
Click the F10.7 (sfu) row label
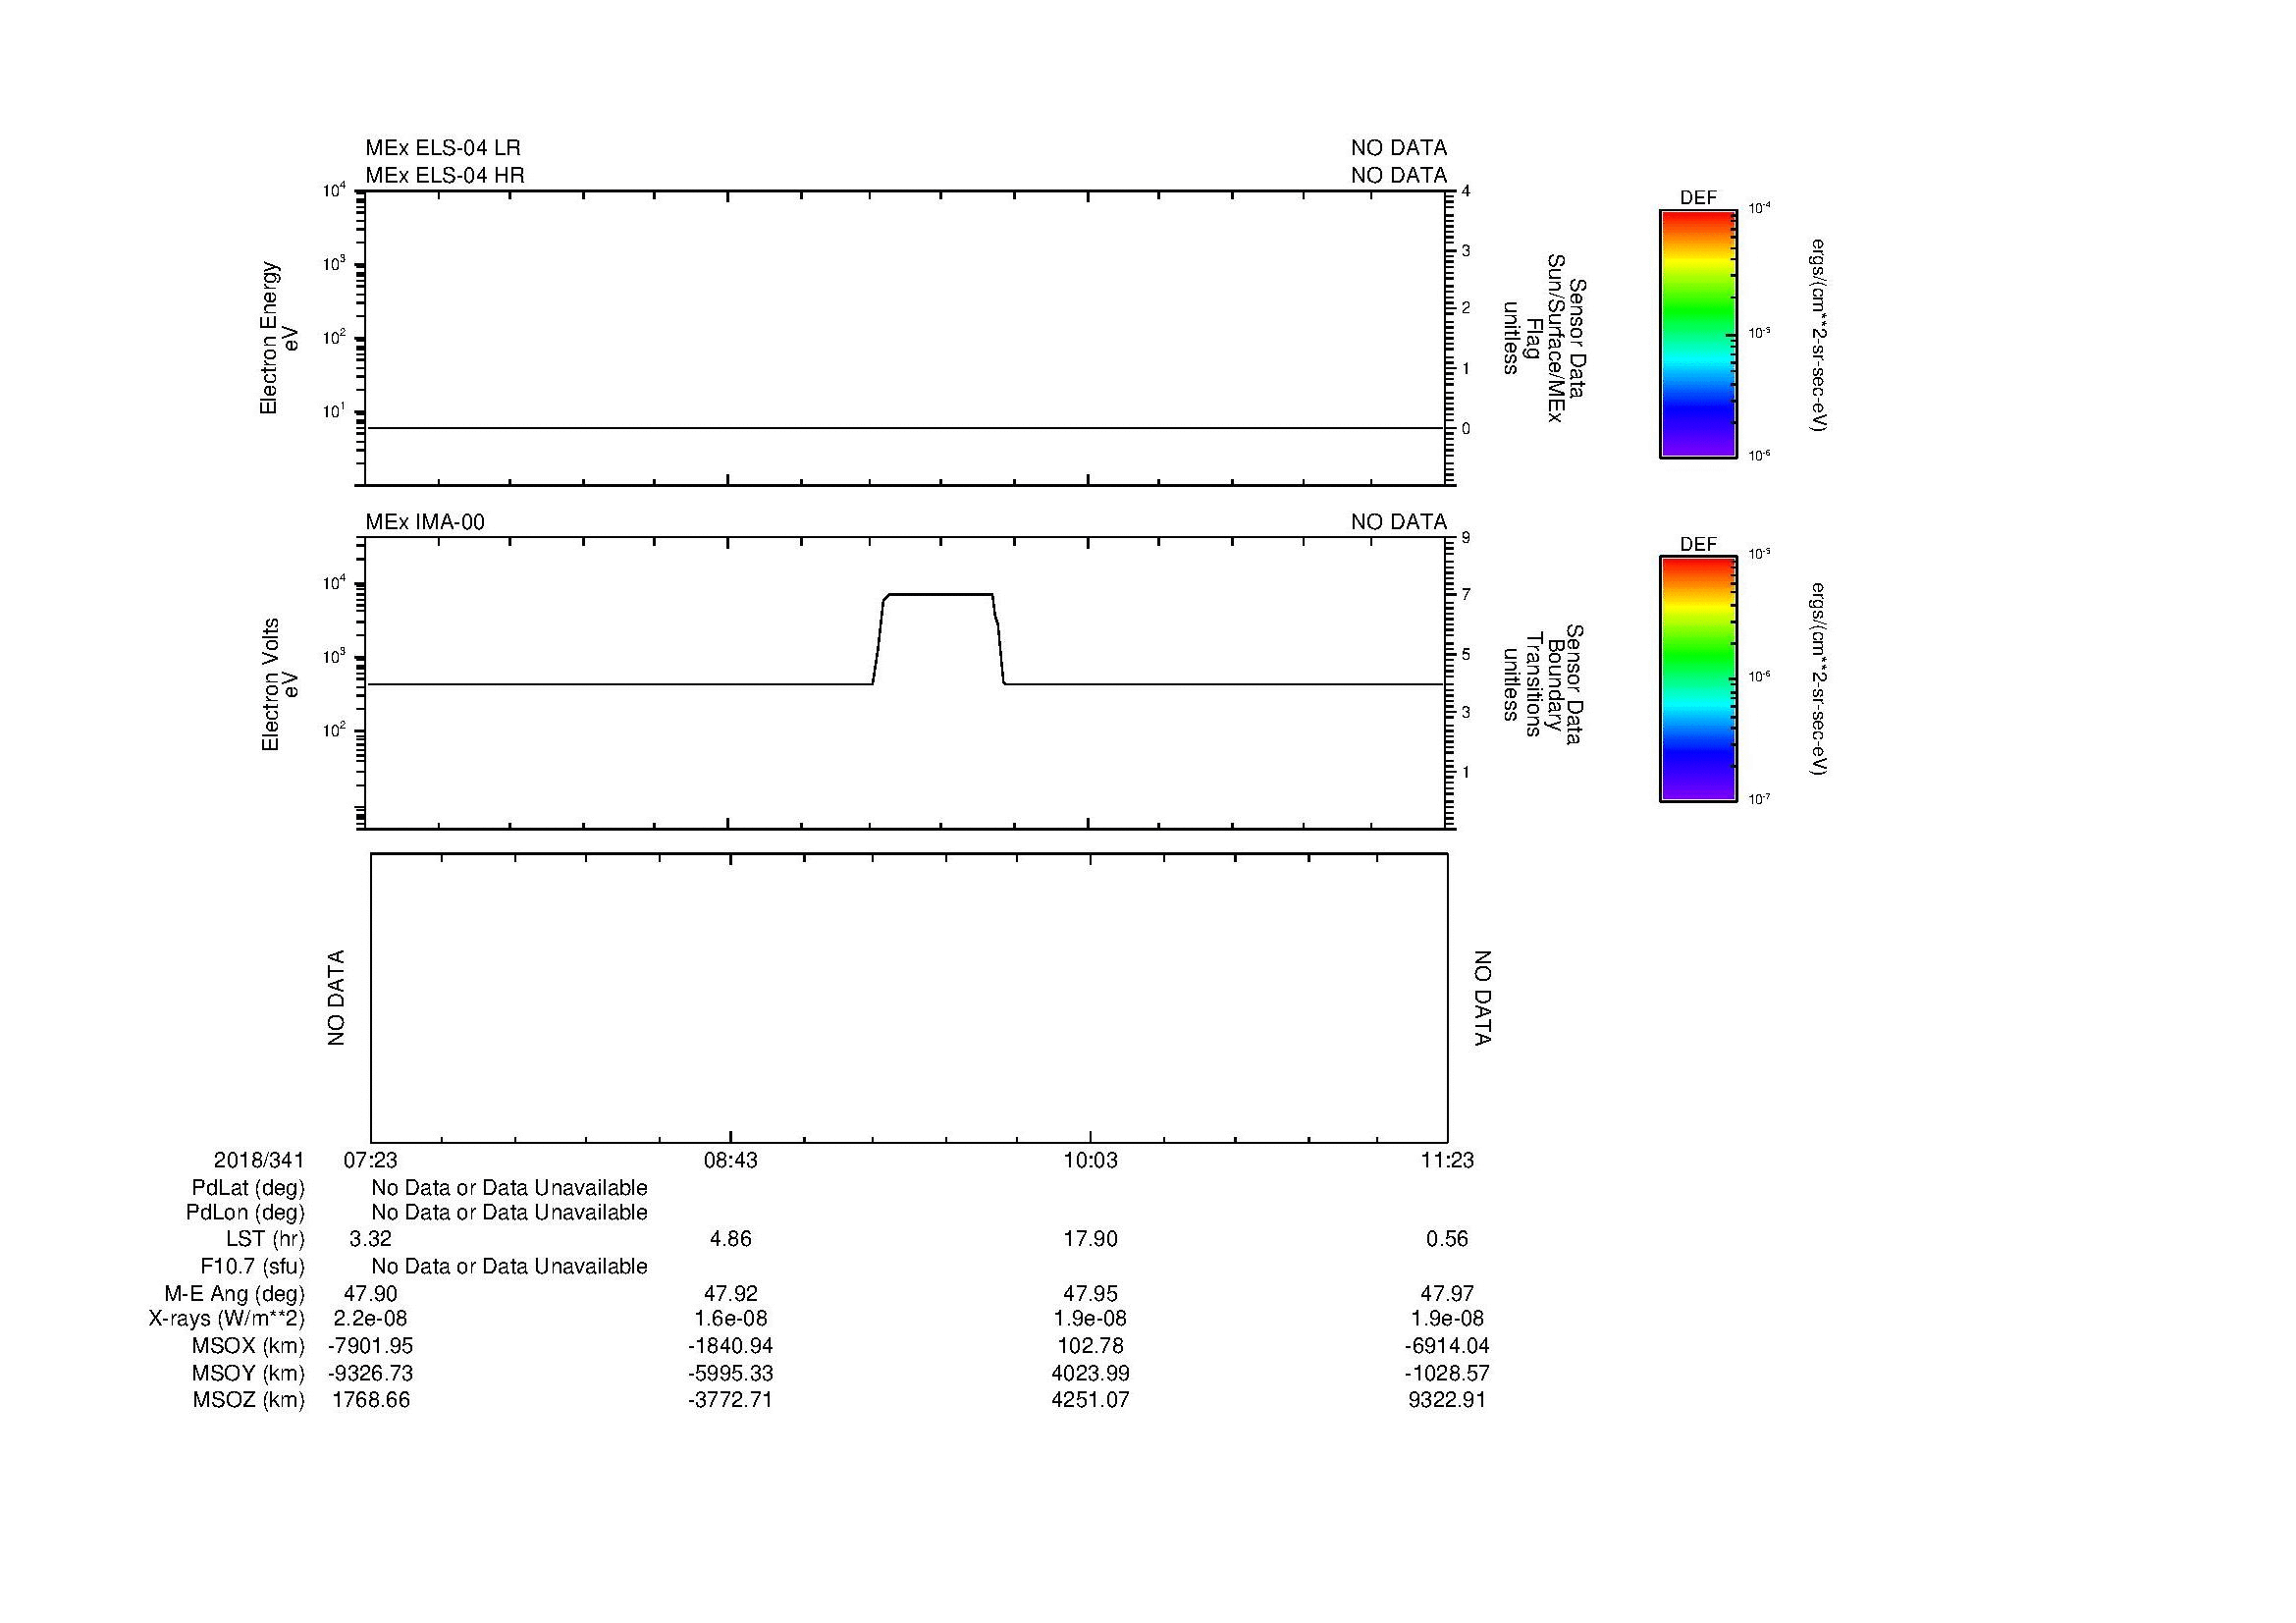click(x=252, y=1267)
